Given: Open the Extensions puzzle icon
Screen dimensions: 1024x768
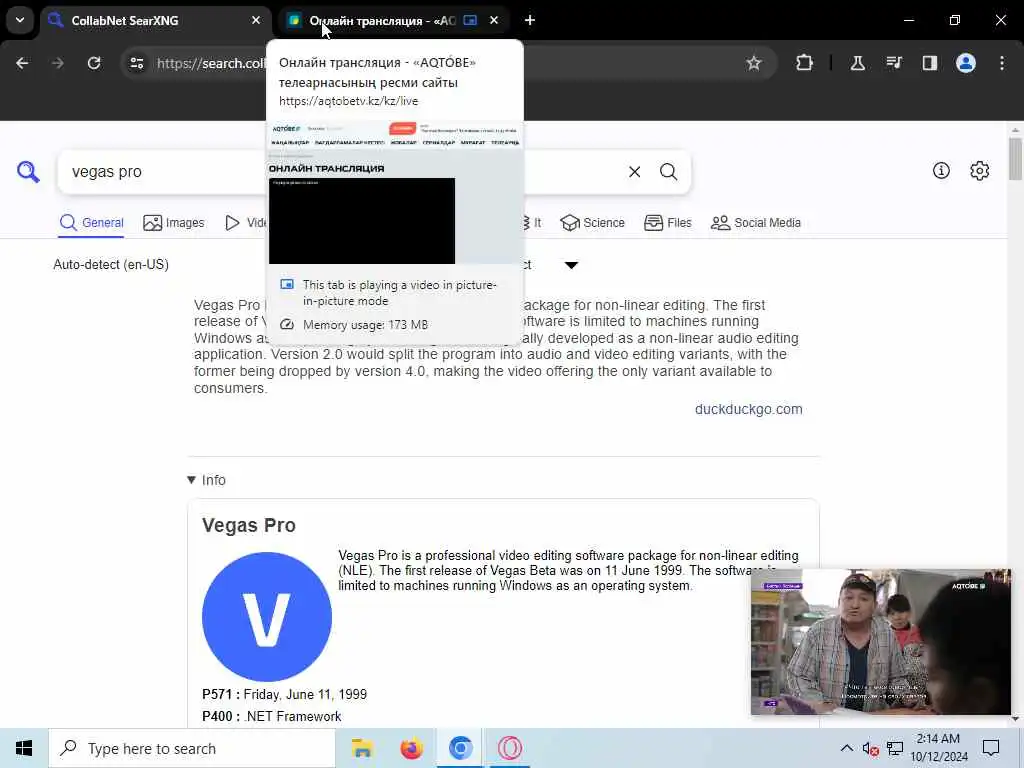Looking at the screenshot, I should coord(805,63).
